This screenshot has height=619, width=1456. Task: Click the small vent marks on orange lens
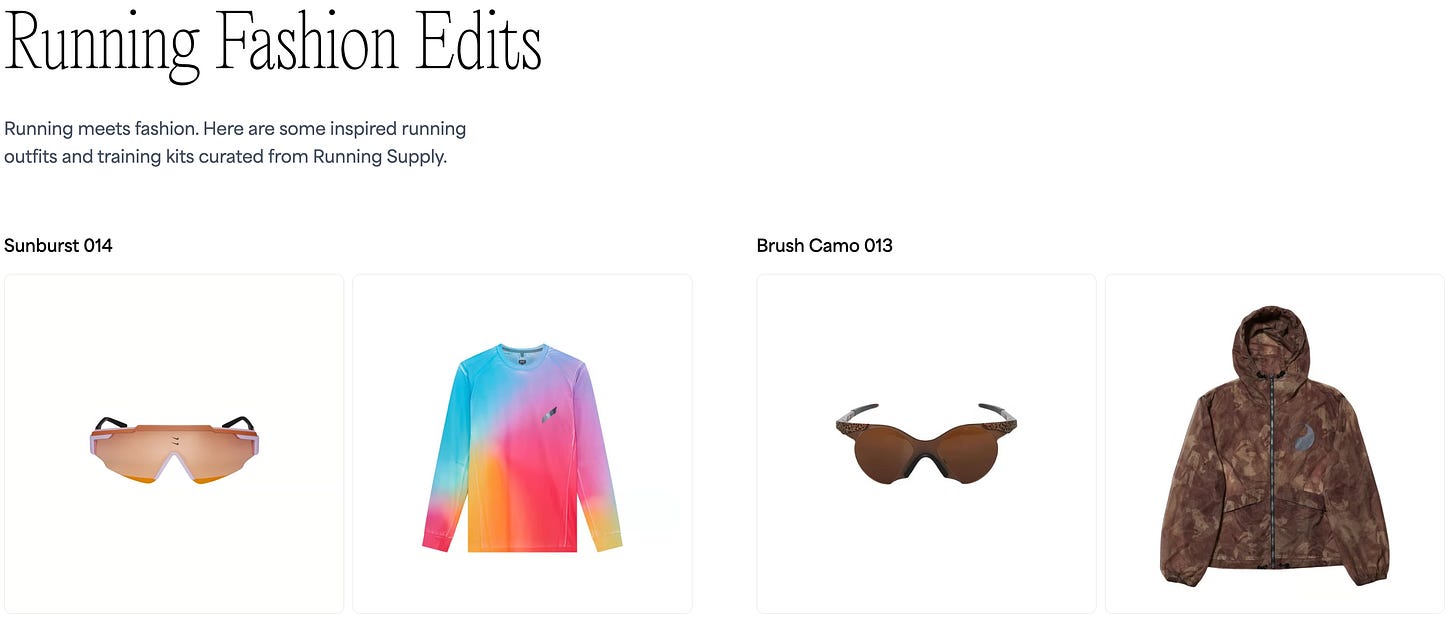click(x=175, y=439)
